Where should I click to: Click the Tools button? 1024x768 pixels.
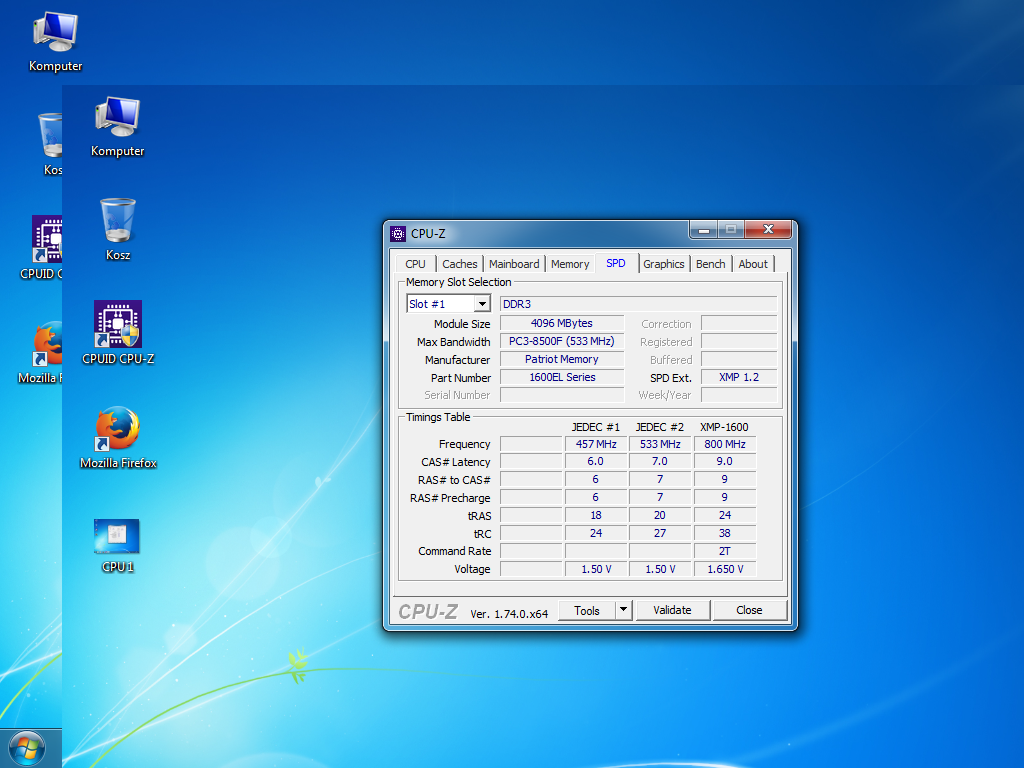pyautogui.click(x=586, y=610)
